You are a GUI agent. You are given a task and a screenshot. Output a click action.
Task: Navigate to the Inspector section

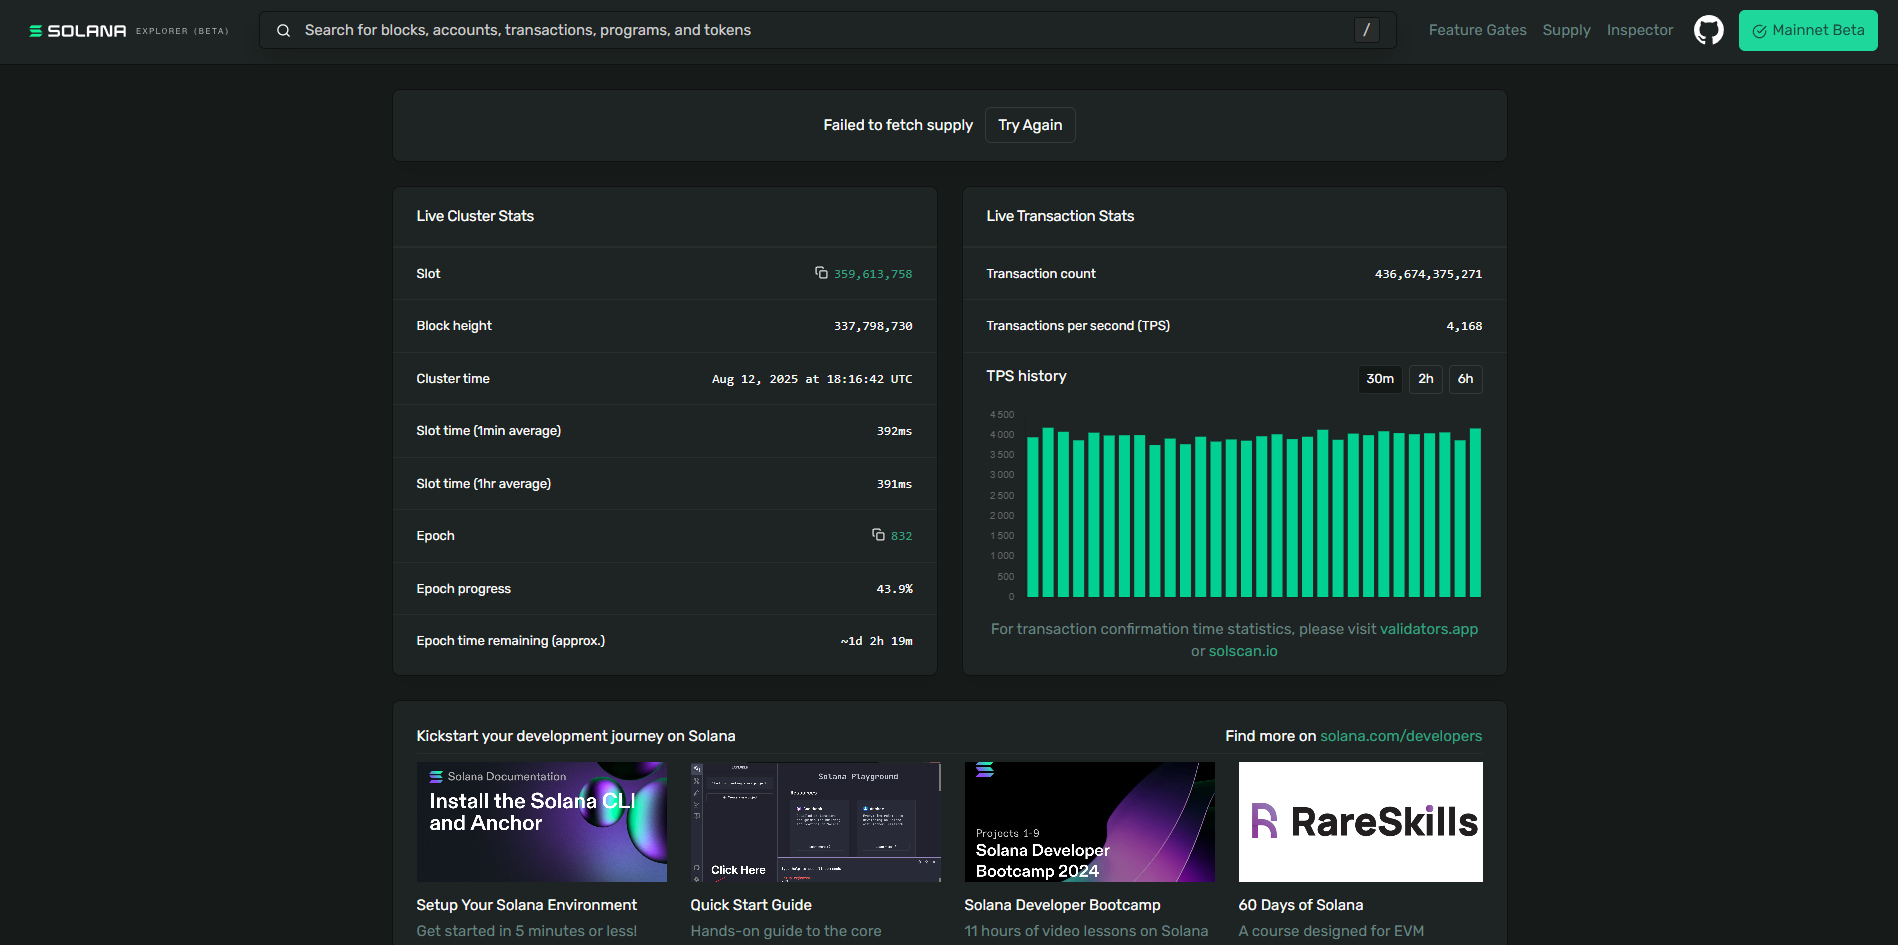tap(1639, 30)
